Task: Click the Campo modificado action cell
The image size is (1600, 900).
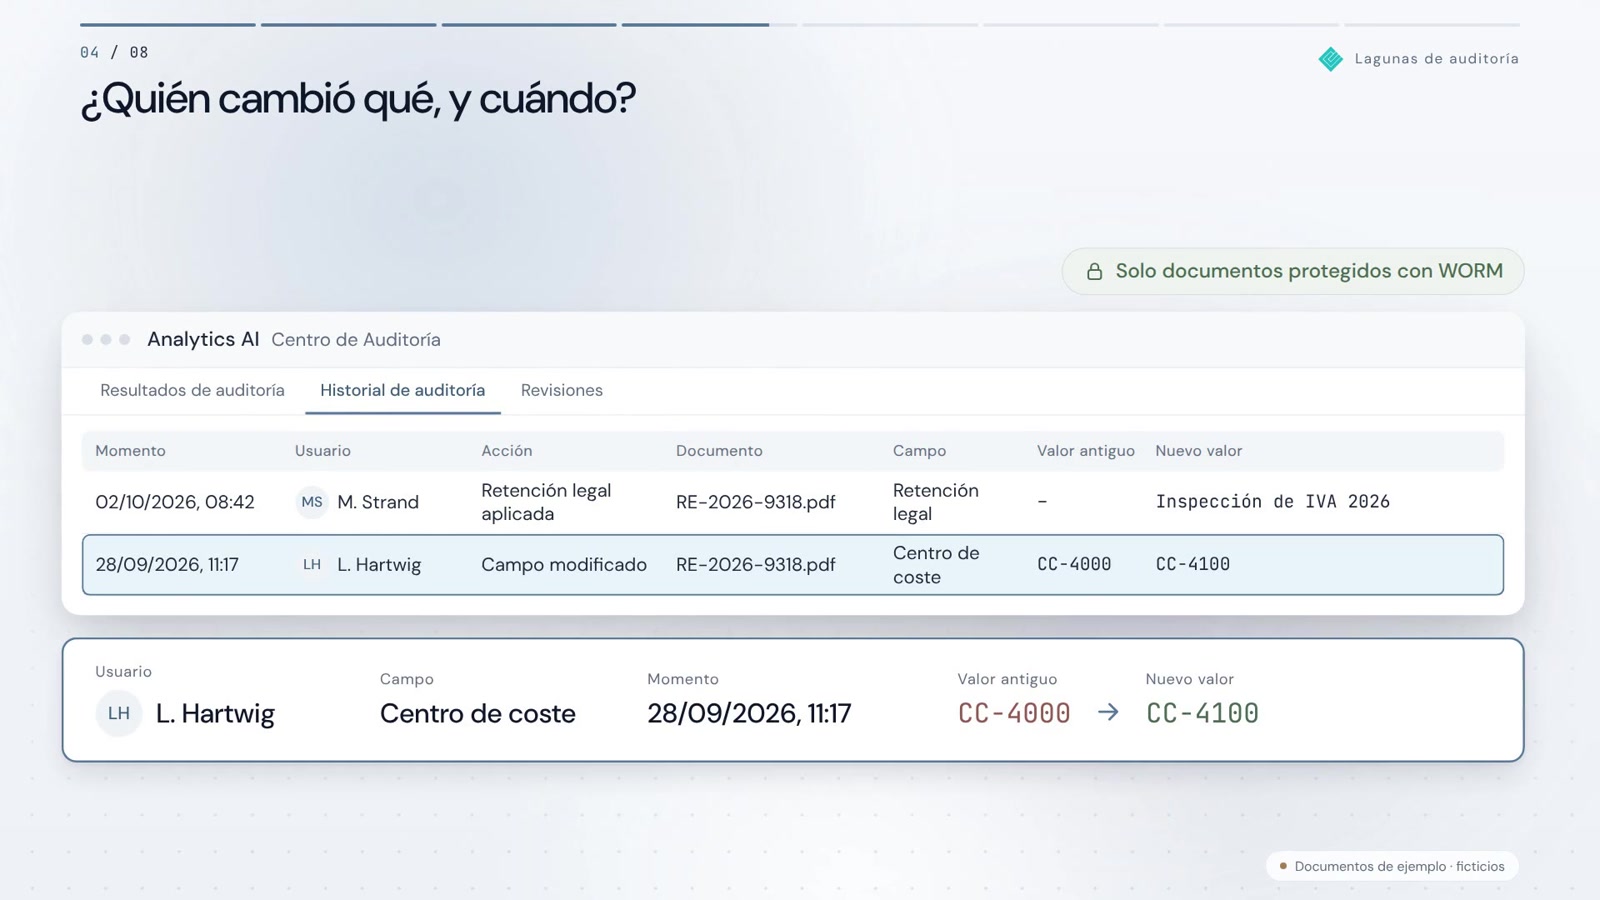Action: (564, 565)
